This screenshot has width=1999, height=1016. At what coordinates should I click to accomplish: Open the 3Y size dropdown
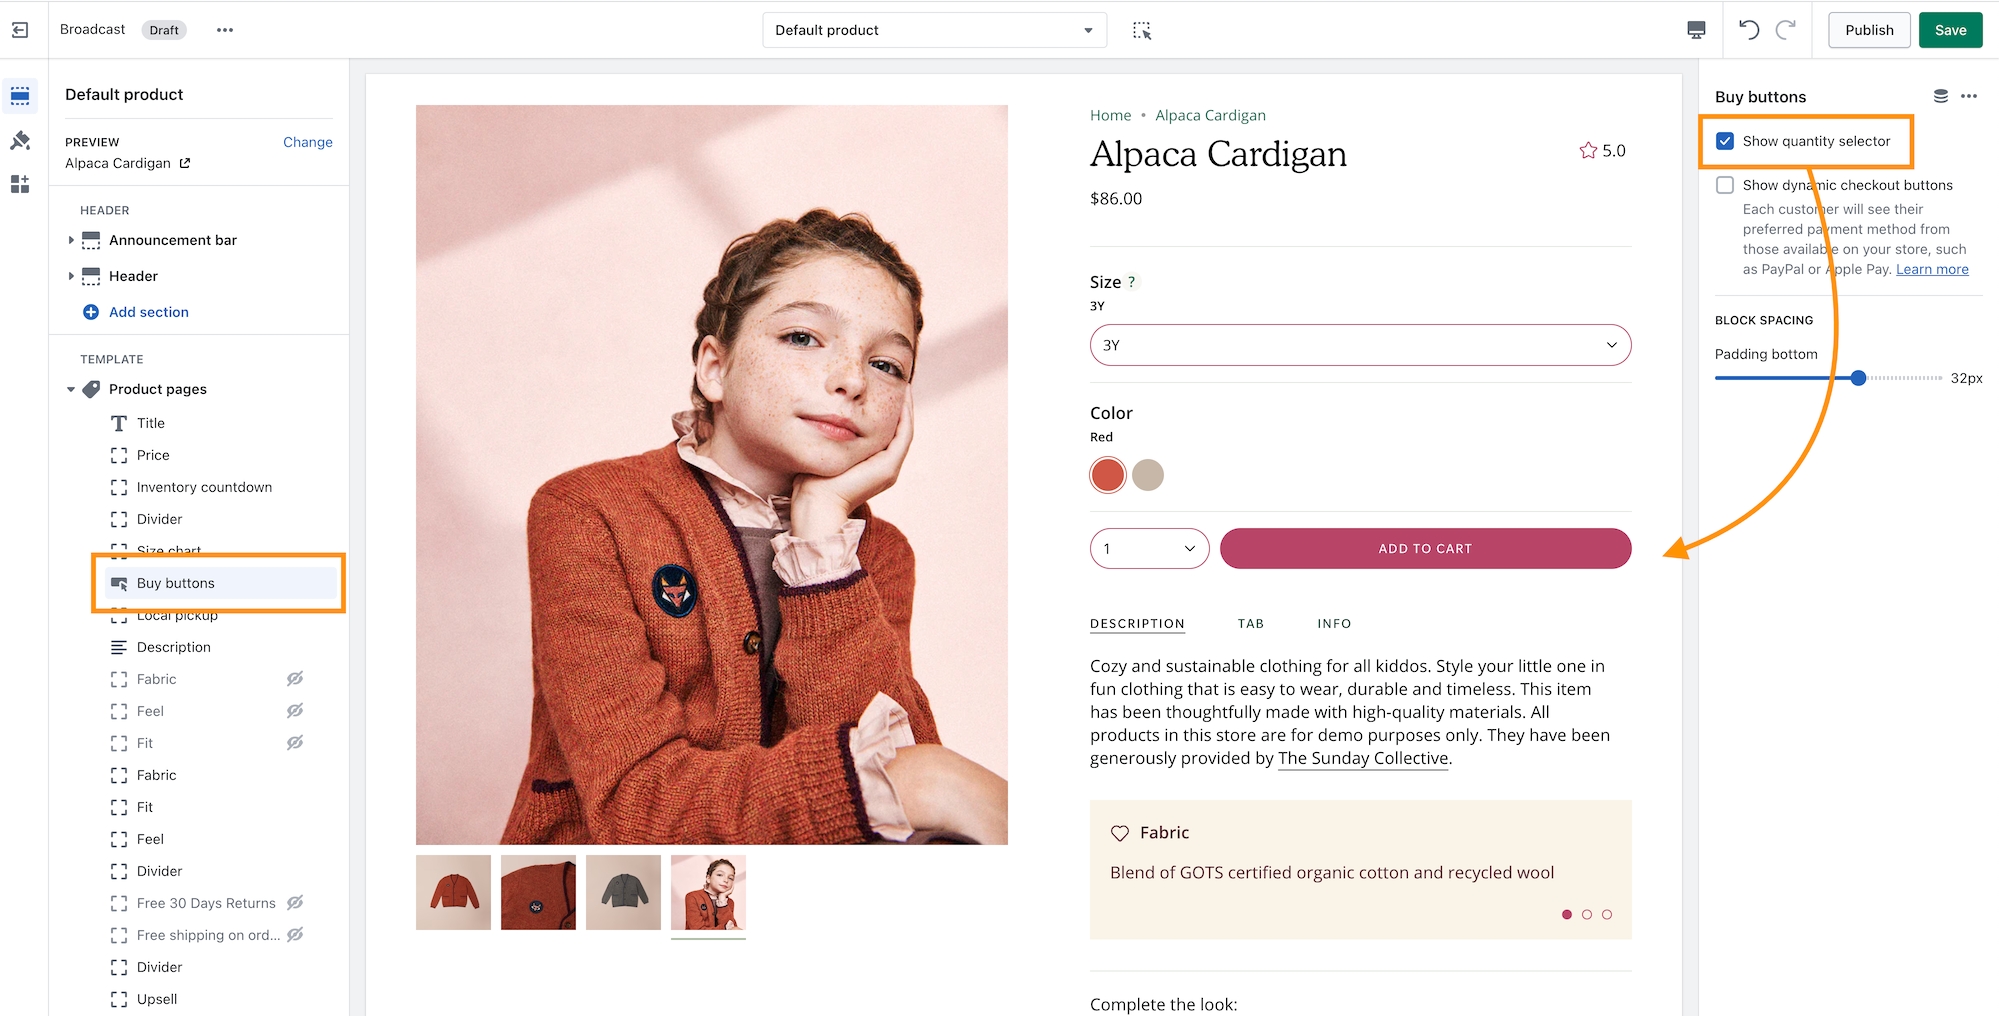coord(1360,345)
